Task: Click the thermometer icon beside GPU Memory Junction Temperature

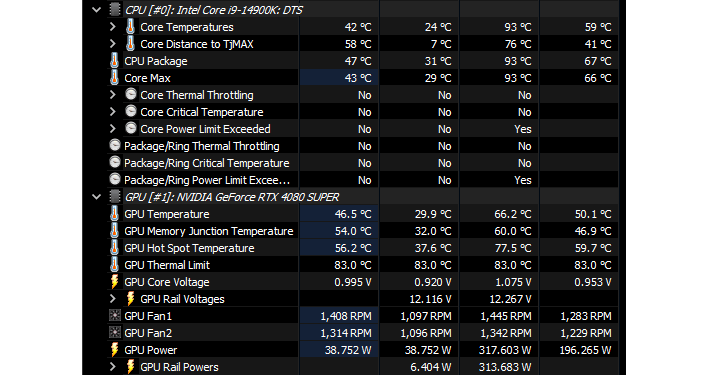Action: [114, 231]
